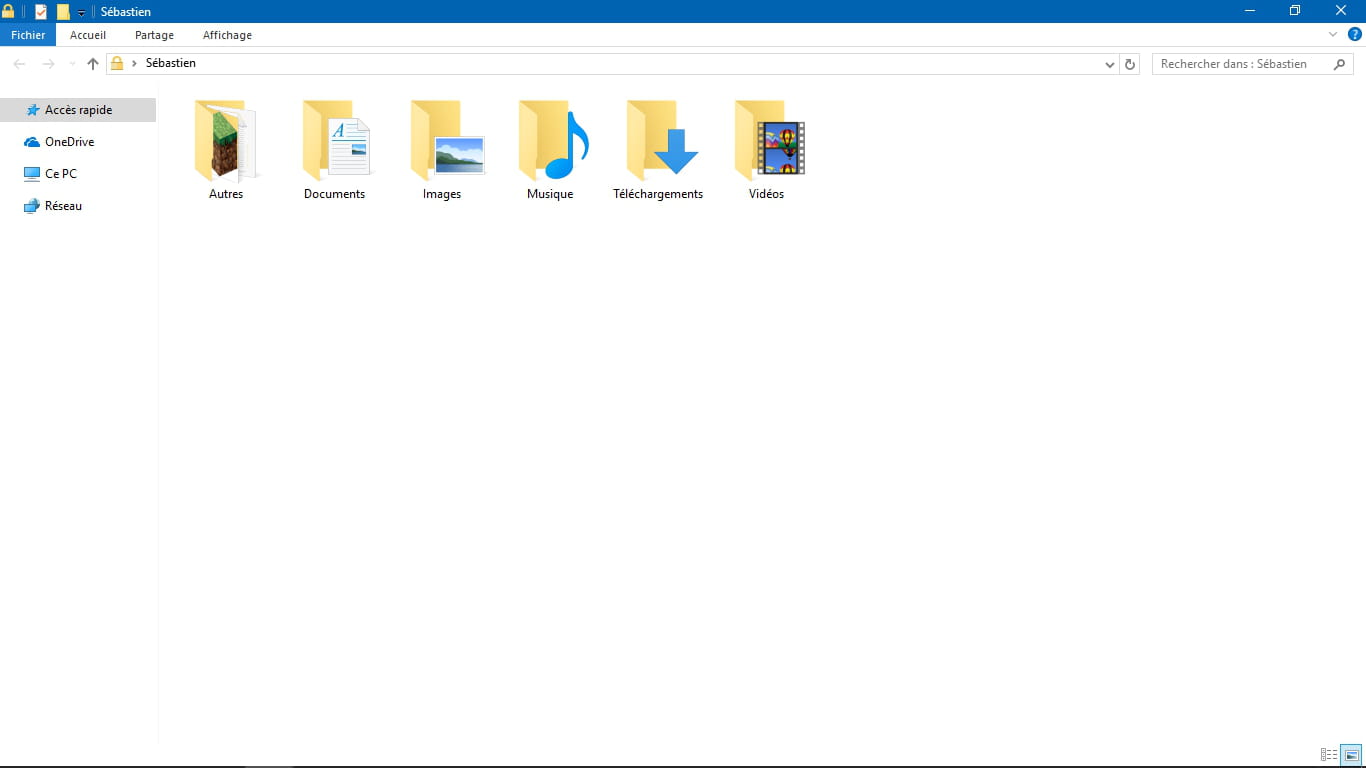Click Sébastien in the address bar
The width and height of the screenshot is (1366, 768).
pos(171,63)
